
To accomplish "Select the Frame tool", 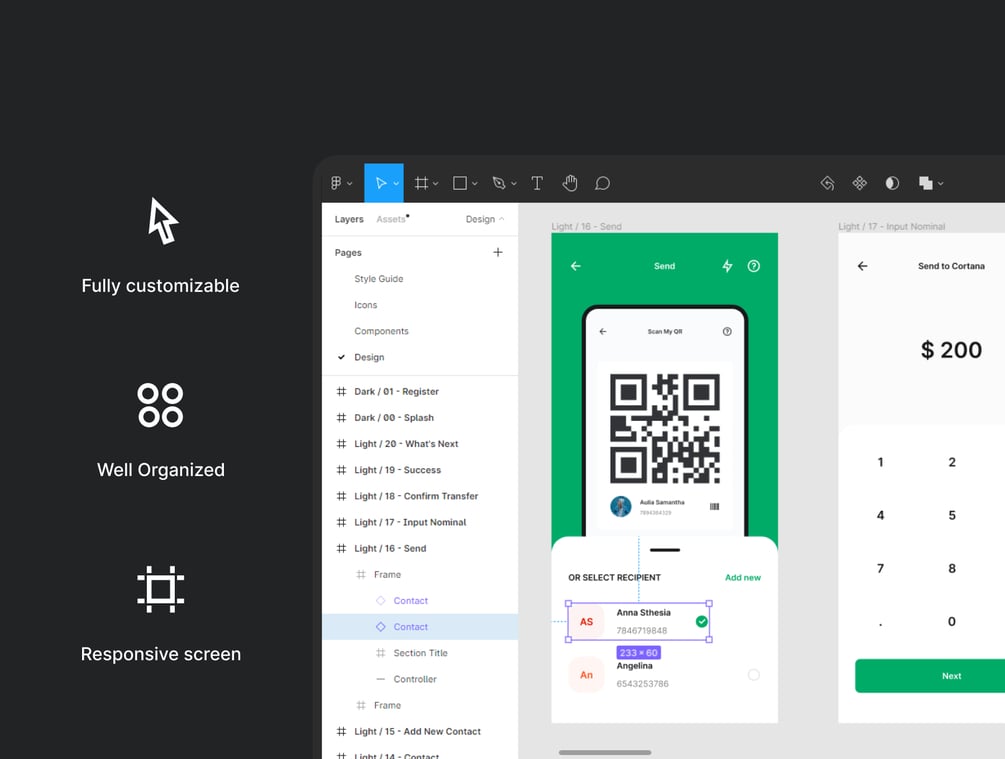I will tap(421, 183).
